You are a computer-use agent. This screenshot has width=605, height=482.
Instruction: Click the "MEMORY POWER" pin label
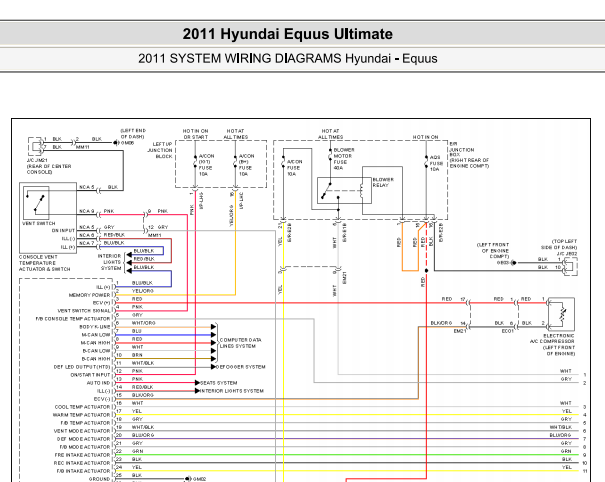pos(89,295)
